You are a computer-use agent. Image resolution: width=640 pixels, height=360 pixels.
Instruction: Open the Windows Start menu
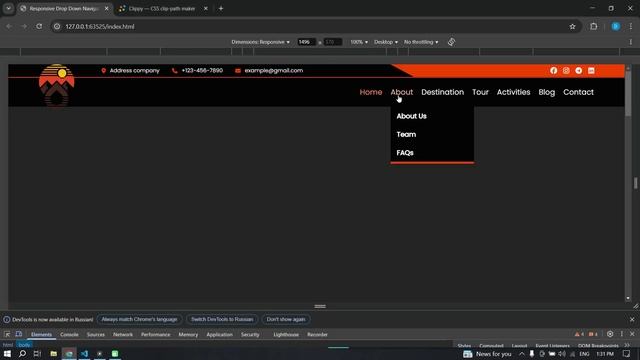point(7,353)
